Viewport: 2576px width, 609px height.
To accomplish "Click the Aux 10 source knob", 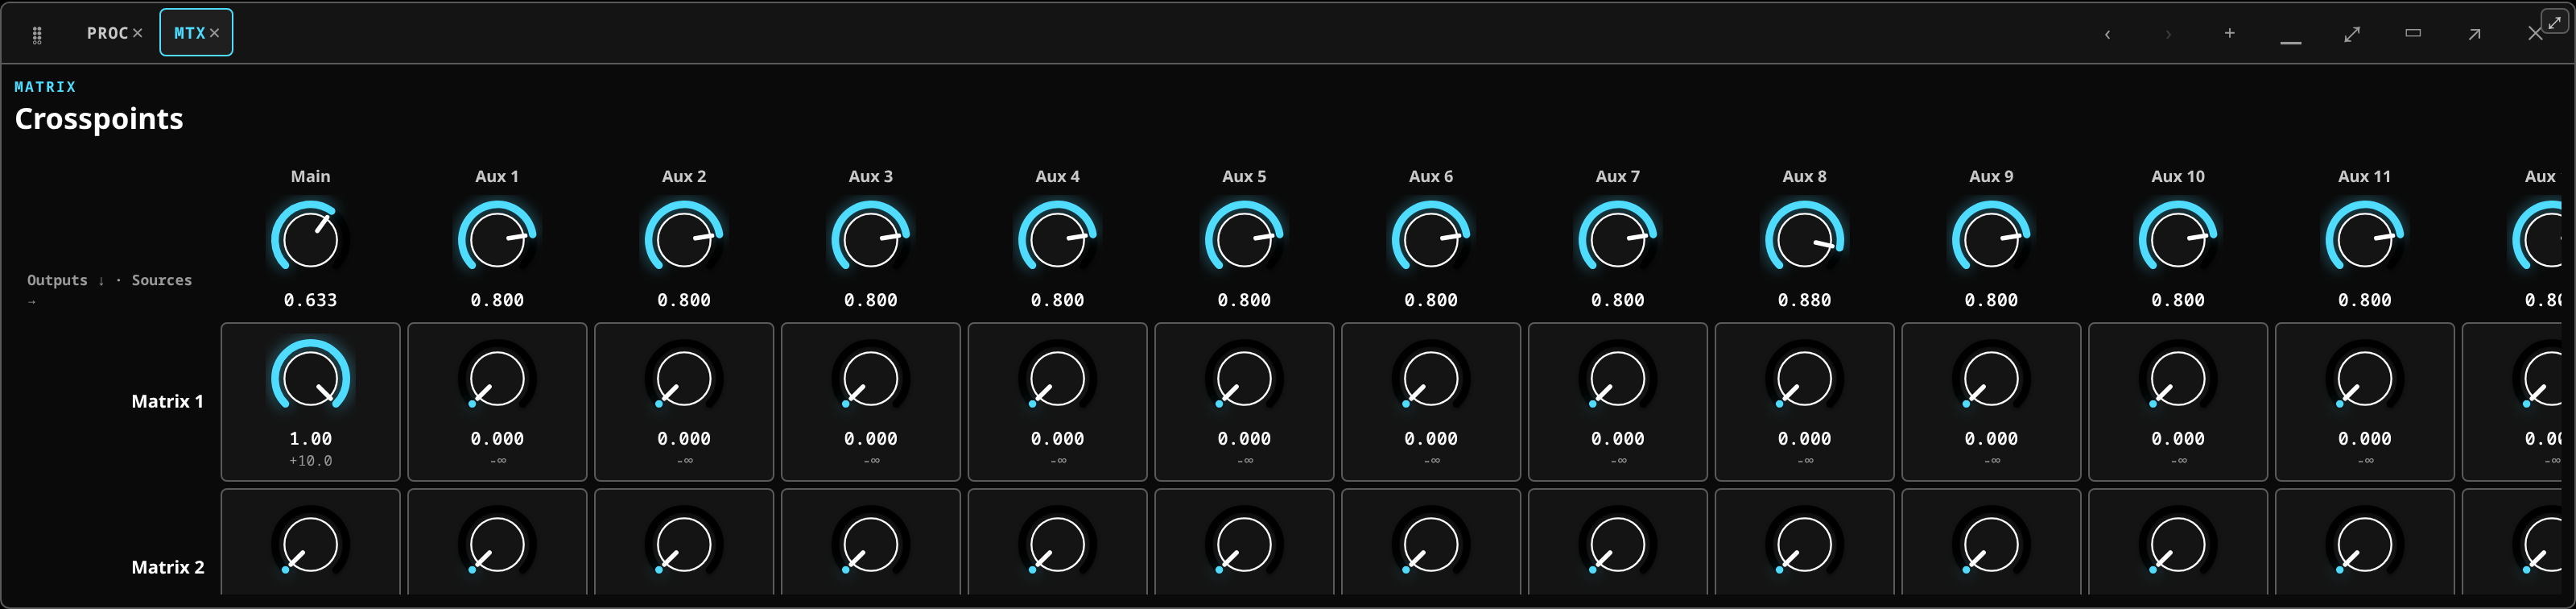I will (2178, 239).
